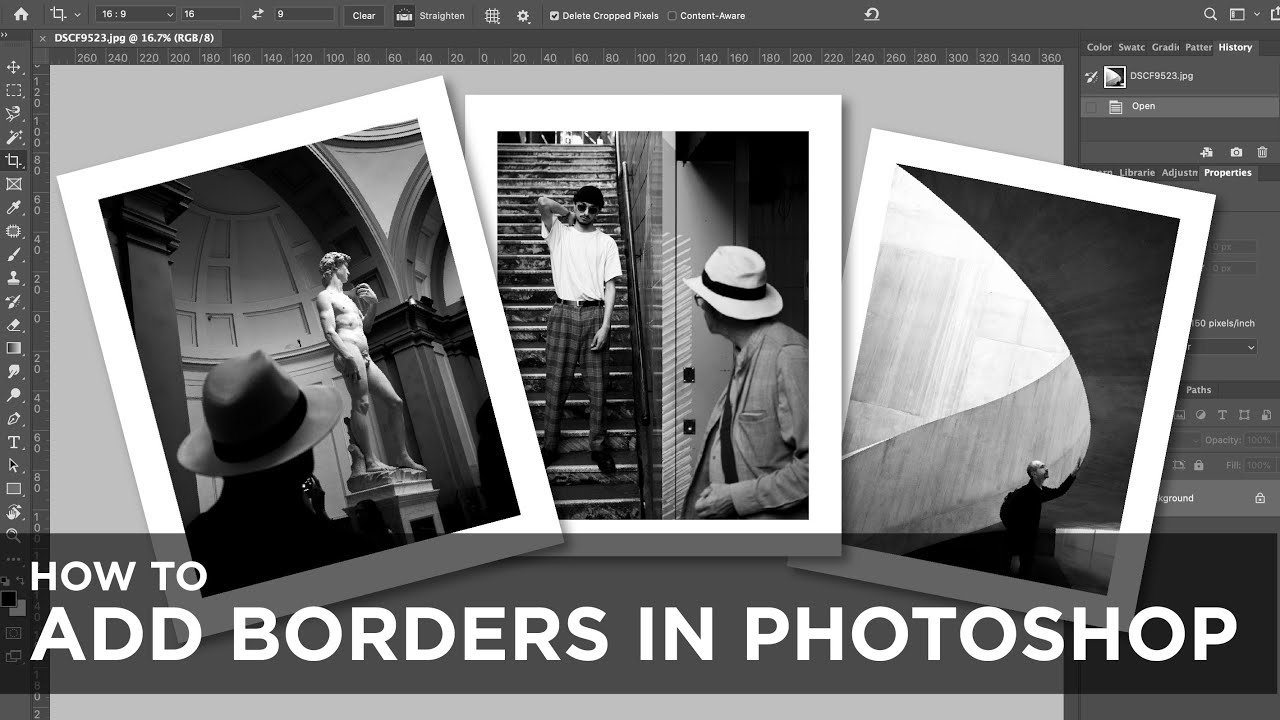Select the Gradient tool

coord(14,348)
